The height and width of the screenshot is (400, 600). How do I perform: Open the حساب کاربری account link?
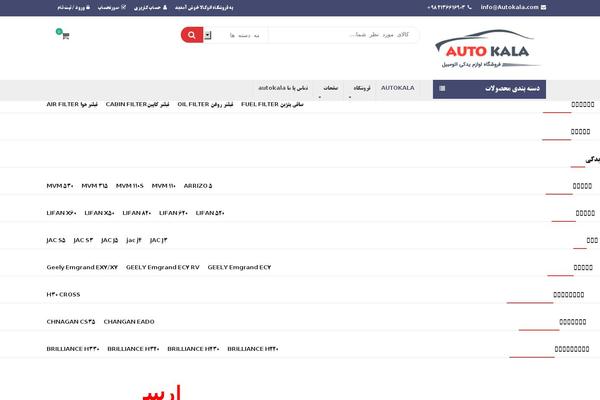[x=147, y=7]
